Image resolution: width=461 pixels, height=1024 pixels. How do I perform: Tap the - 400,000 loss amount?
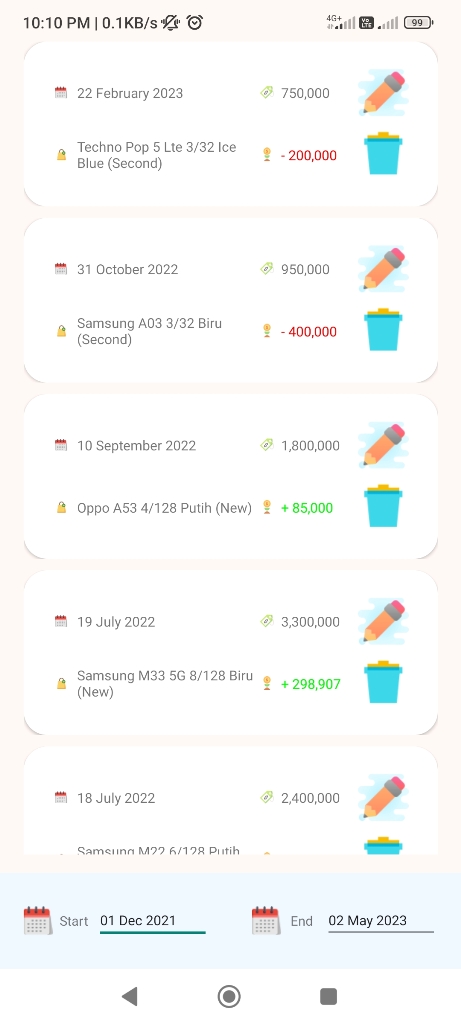pos(309,332)
